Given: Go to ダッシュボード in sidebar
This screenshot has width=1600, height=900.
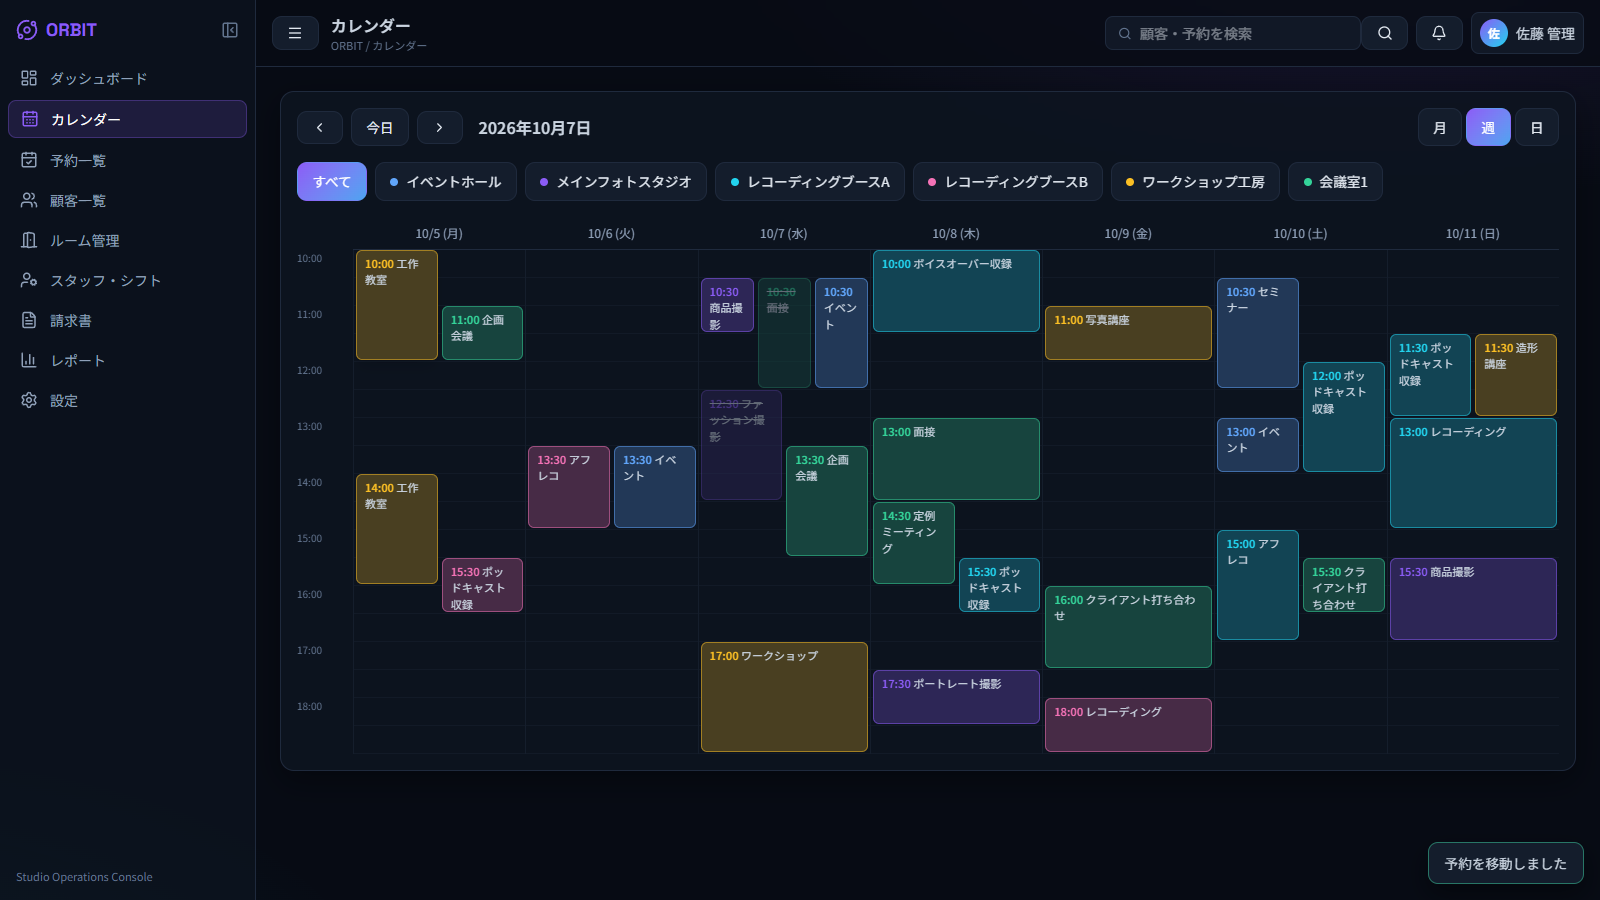Looking at the screenshot, I should click(x=127, y=78).
